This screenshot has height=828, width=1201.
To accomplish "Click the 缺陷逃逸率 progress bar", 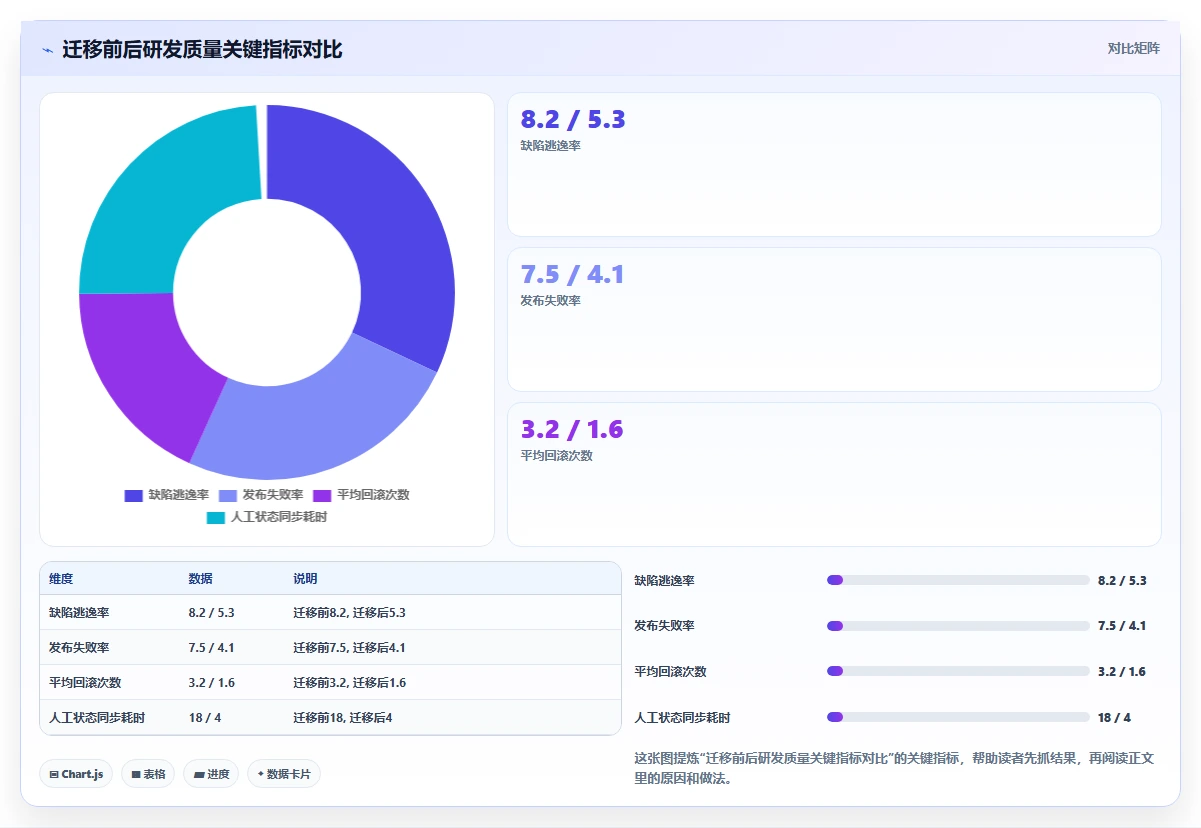I will point(958,580).
